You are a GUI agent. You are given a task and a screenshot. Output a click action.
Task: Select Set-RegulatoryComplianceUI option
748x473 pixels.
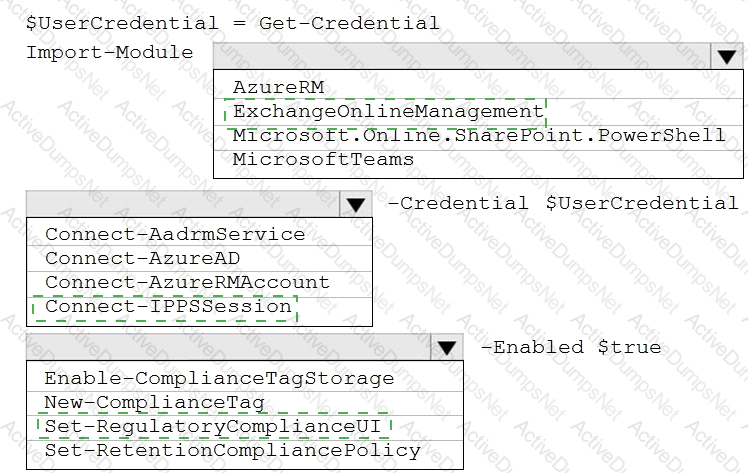click(214, 427)
